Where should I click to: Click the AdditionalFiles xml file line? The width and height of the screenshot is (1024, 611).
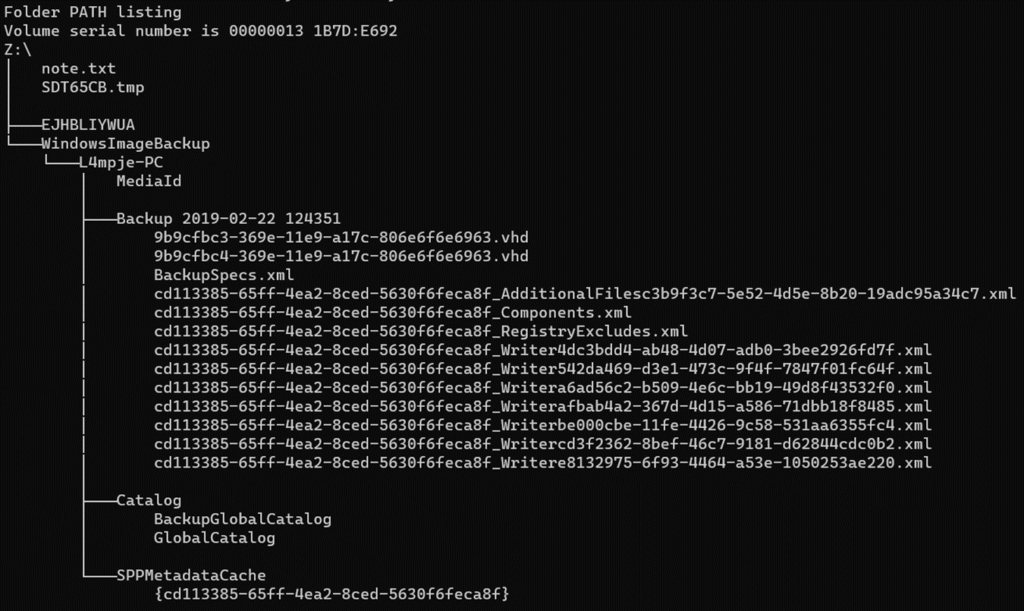[584, 294]
